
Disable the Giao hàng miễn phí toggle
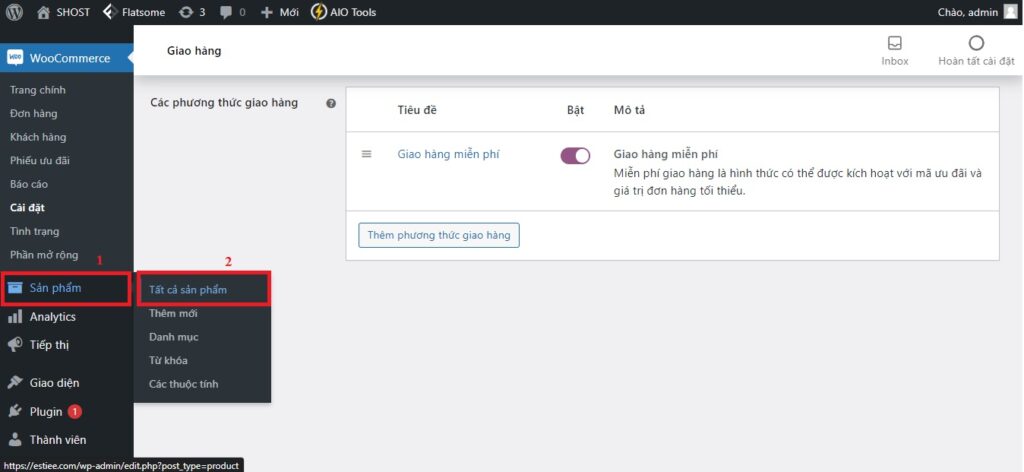(x=575, y=155)
